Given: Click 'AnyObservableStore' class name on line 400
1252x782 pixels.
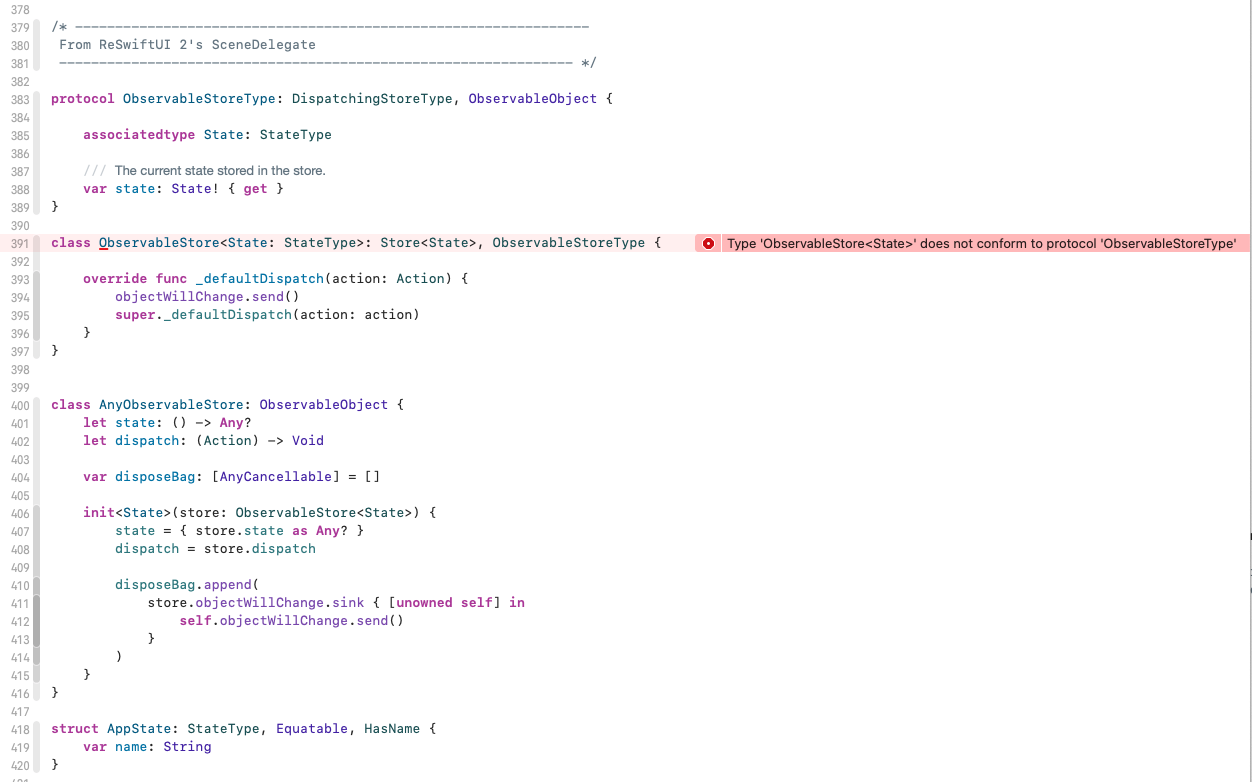Looking at the screenshot, I should tap(171, 405).
